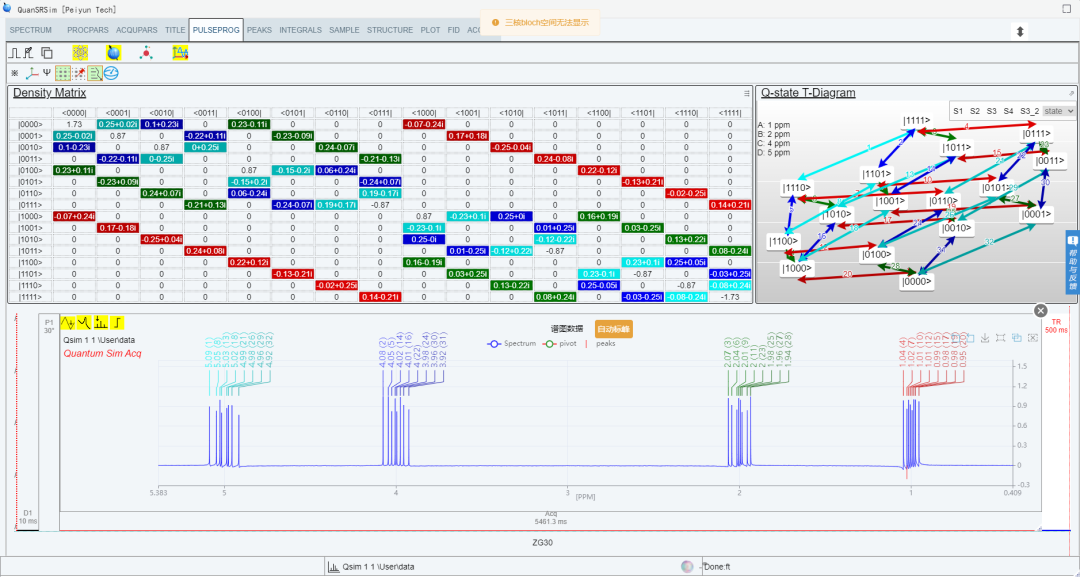Click the yellow atom icon in toolbar
1080x577 pixels.
[x=81, y=52]
